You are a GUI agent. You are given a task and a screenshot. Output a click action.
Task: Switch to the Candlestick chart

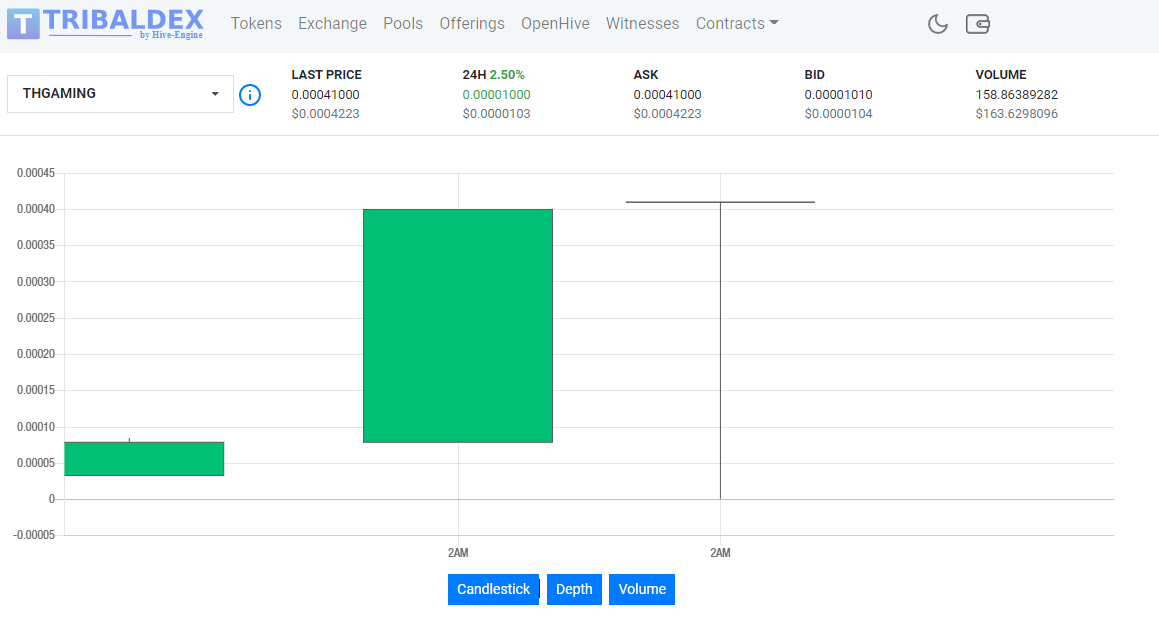point(493,589)
